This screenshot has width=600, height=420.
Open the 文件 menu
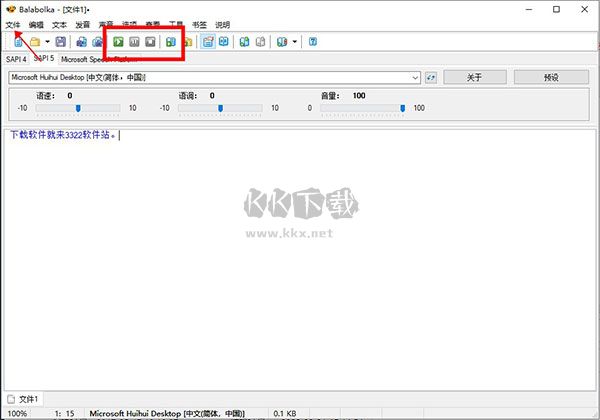[13, 25]
